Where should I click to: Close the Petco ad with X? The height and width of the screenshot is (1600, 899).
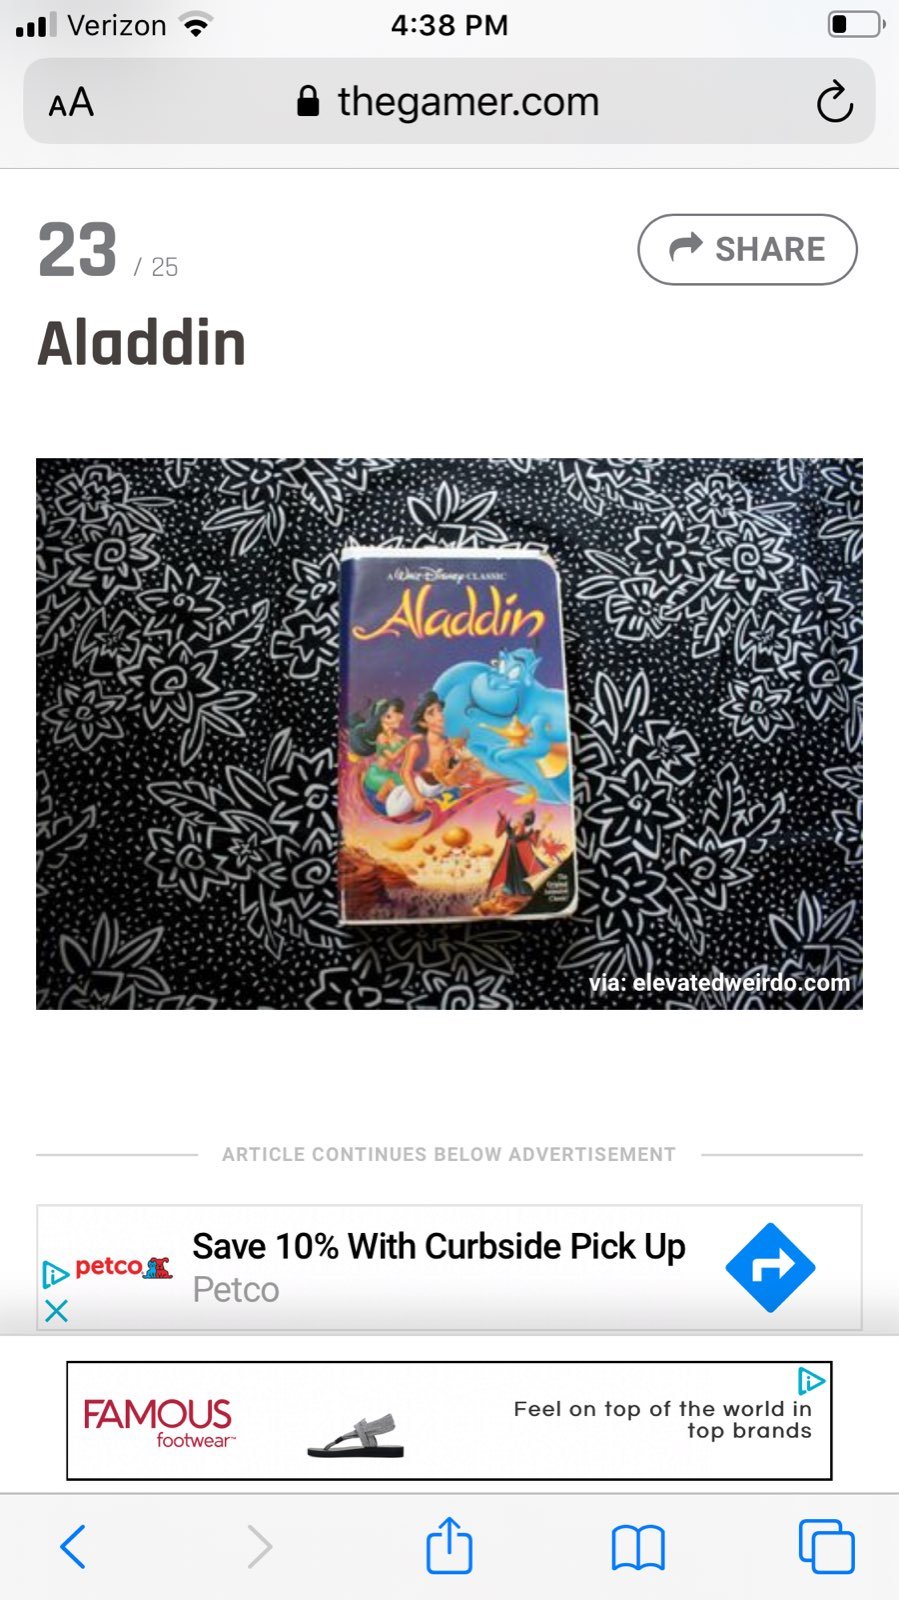point(56,1311)
